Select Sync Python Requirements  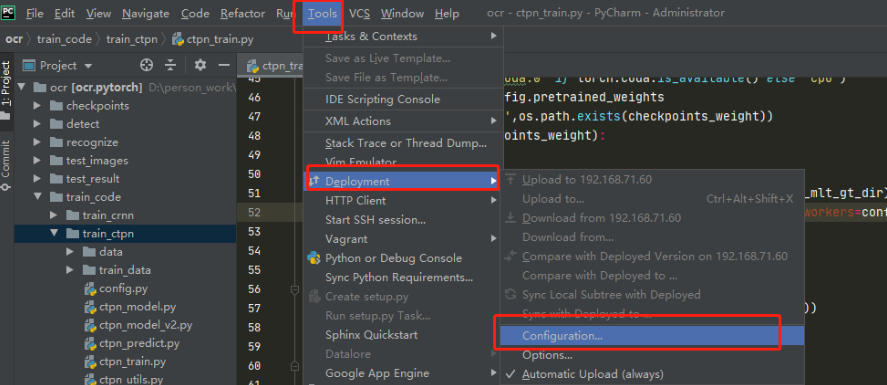tap(403, 278)
